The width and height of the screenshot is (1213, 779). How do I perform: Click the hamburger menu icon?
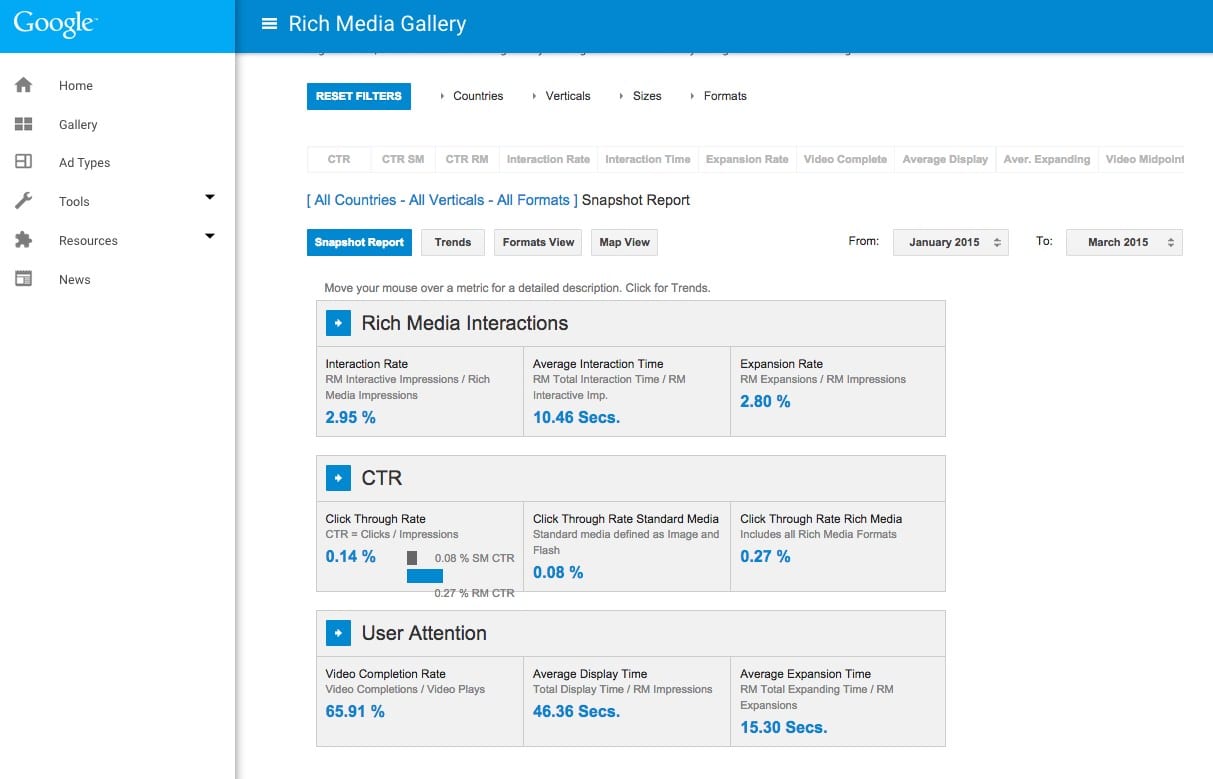point(269,24)
